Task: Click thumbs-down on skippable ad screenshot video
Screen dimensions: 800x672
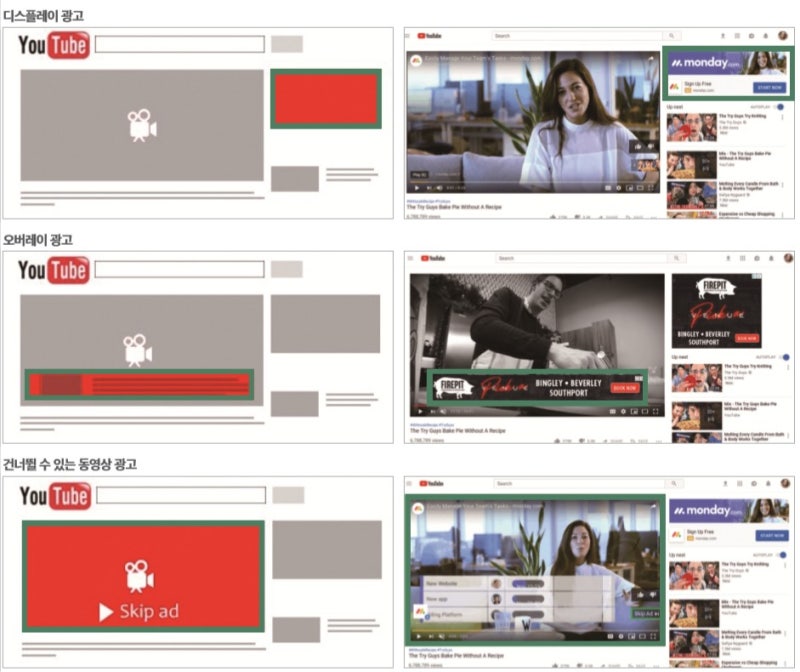Action: (x=652, y=594)
